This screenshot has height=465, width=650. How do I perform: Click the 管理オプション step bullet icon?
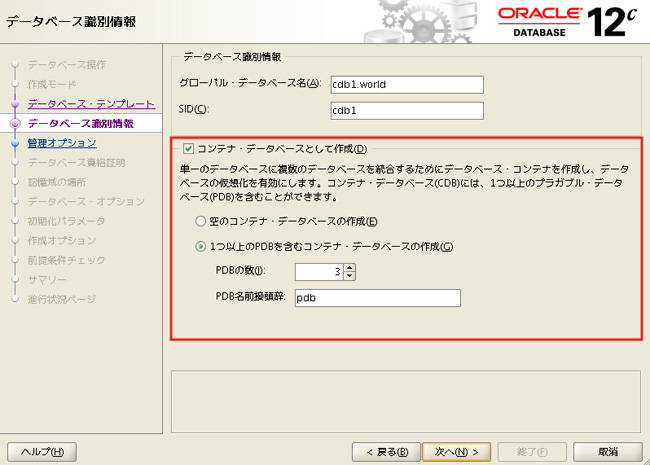click(15, 143)
